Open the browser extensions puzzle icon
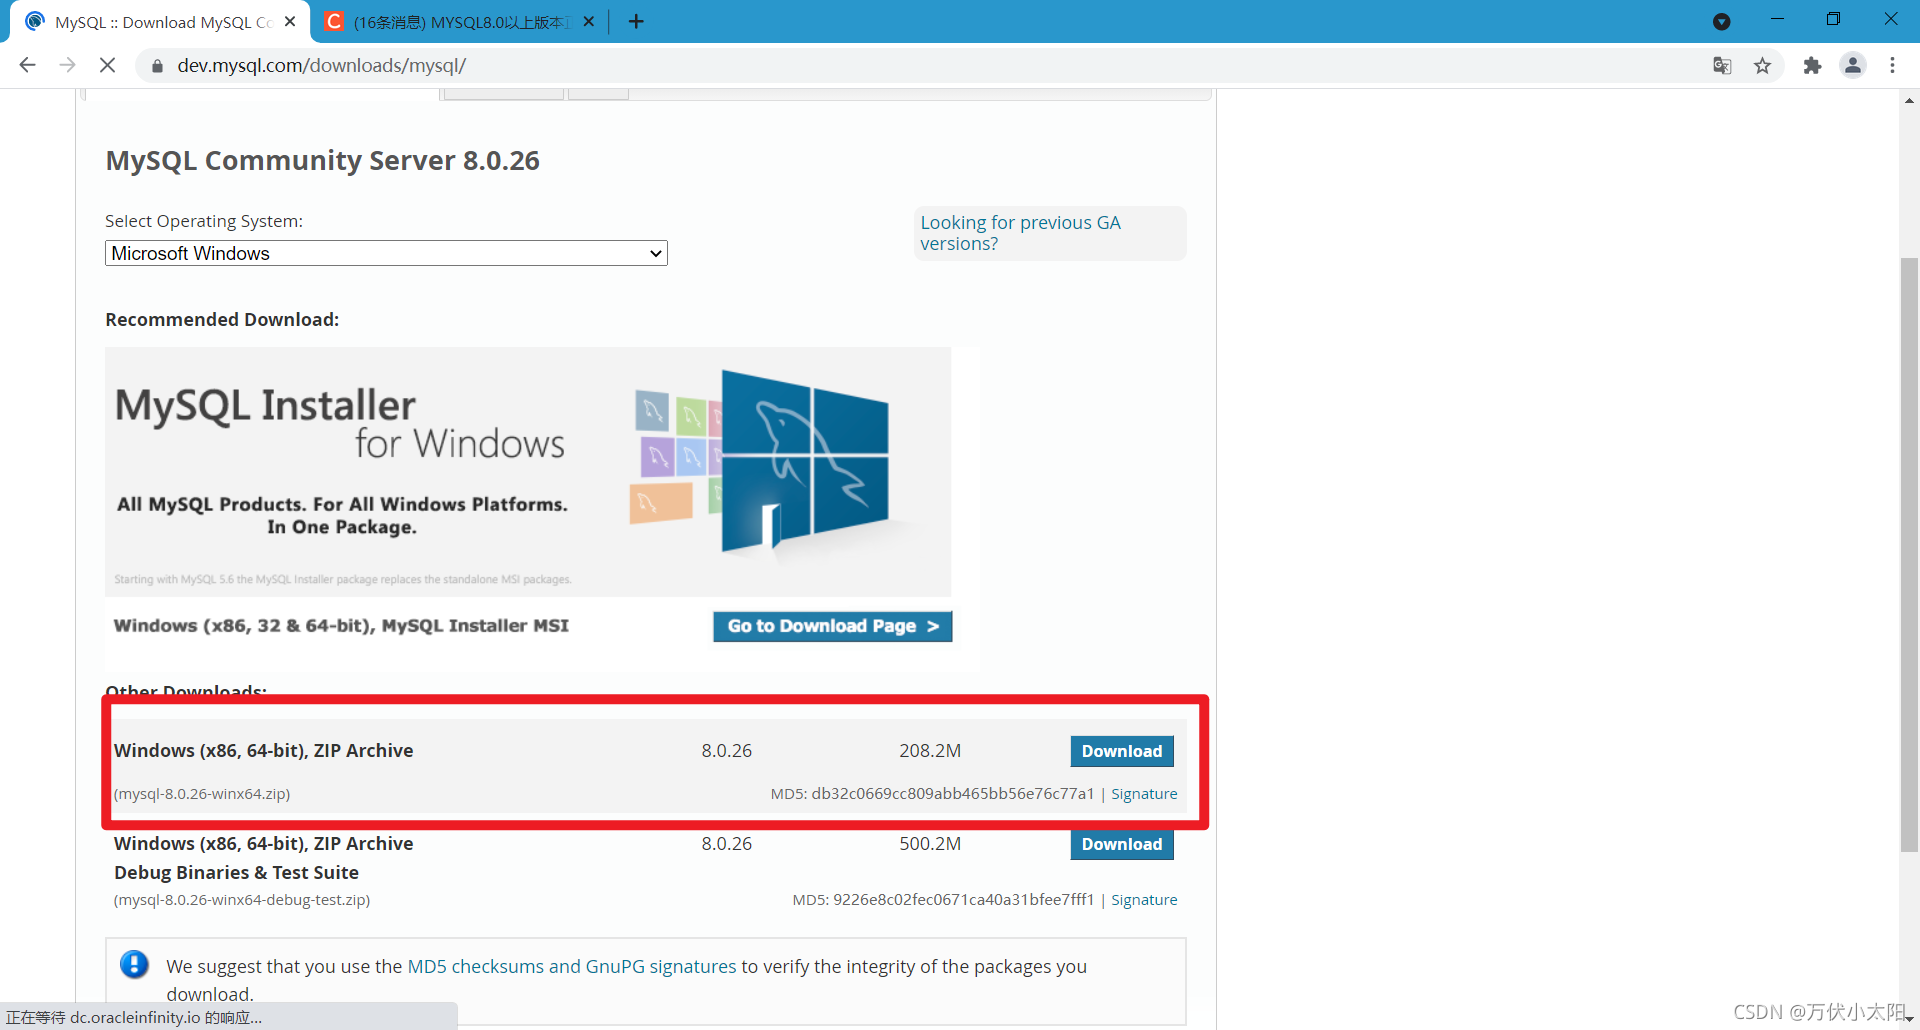Image resolution: width=1920 pixels, height=1030 pixels. (1812, 66)
